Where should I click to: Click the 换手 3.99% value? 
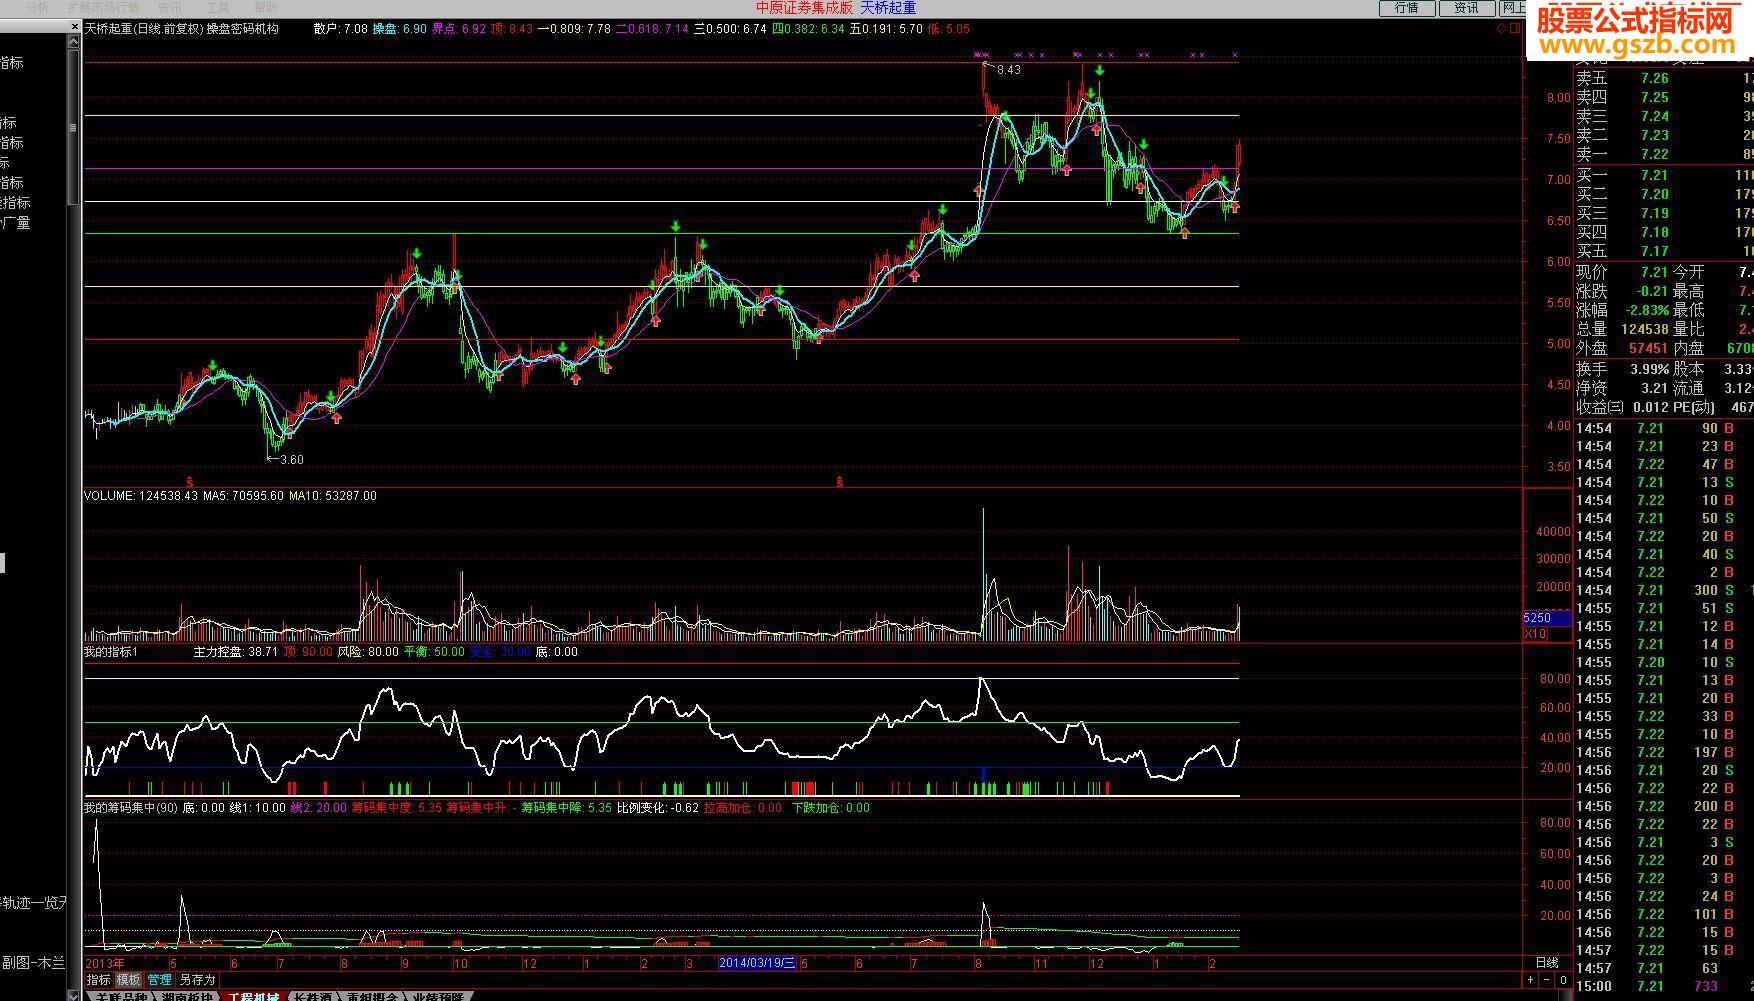click(1649, 369)
